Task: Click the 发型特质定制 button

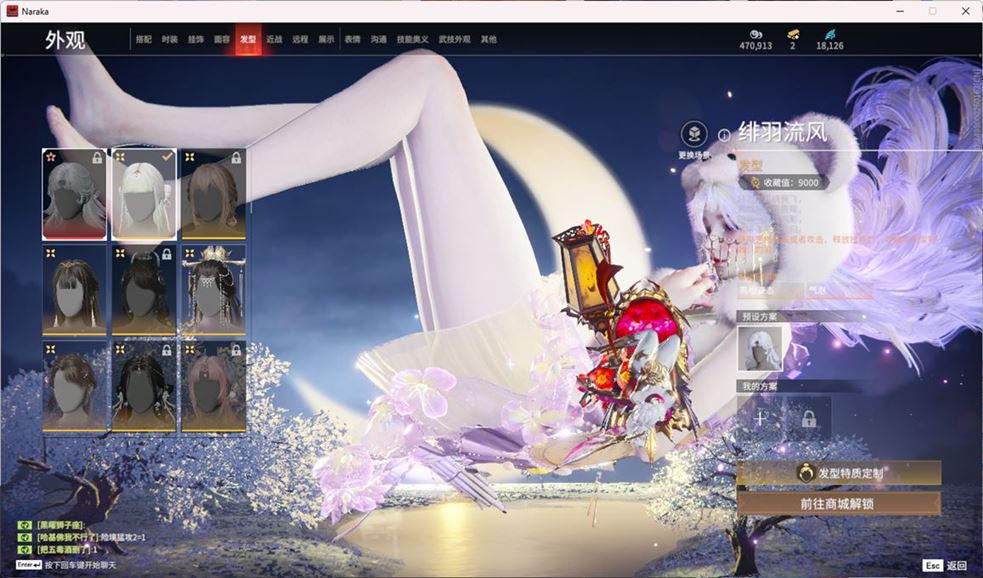Action: (x=839, y=473)
